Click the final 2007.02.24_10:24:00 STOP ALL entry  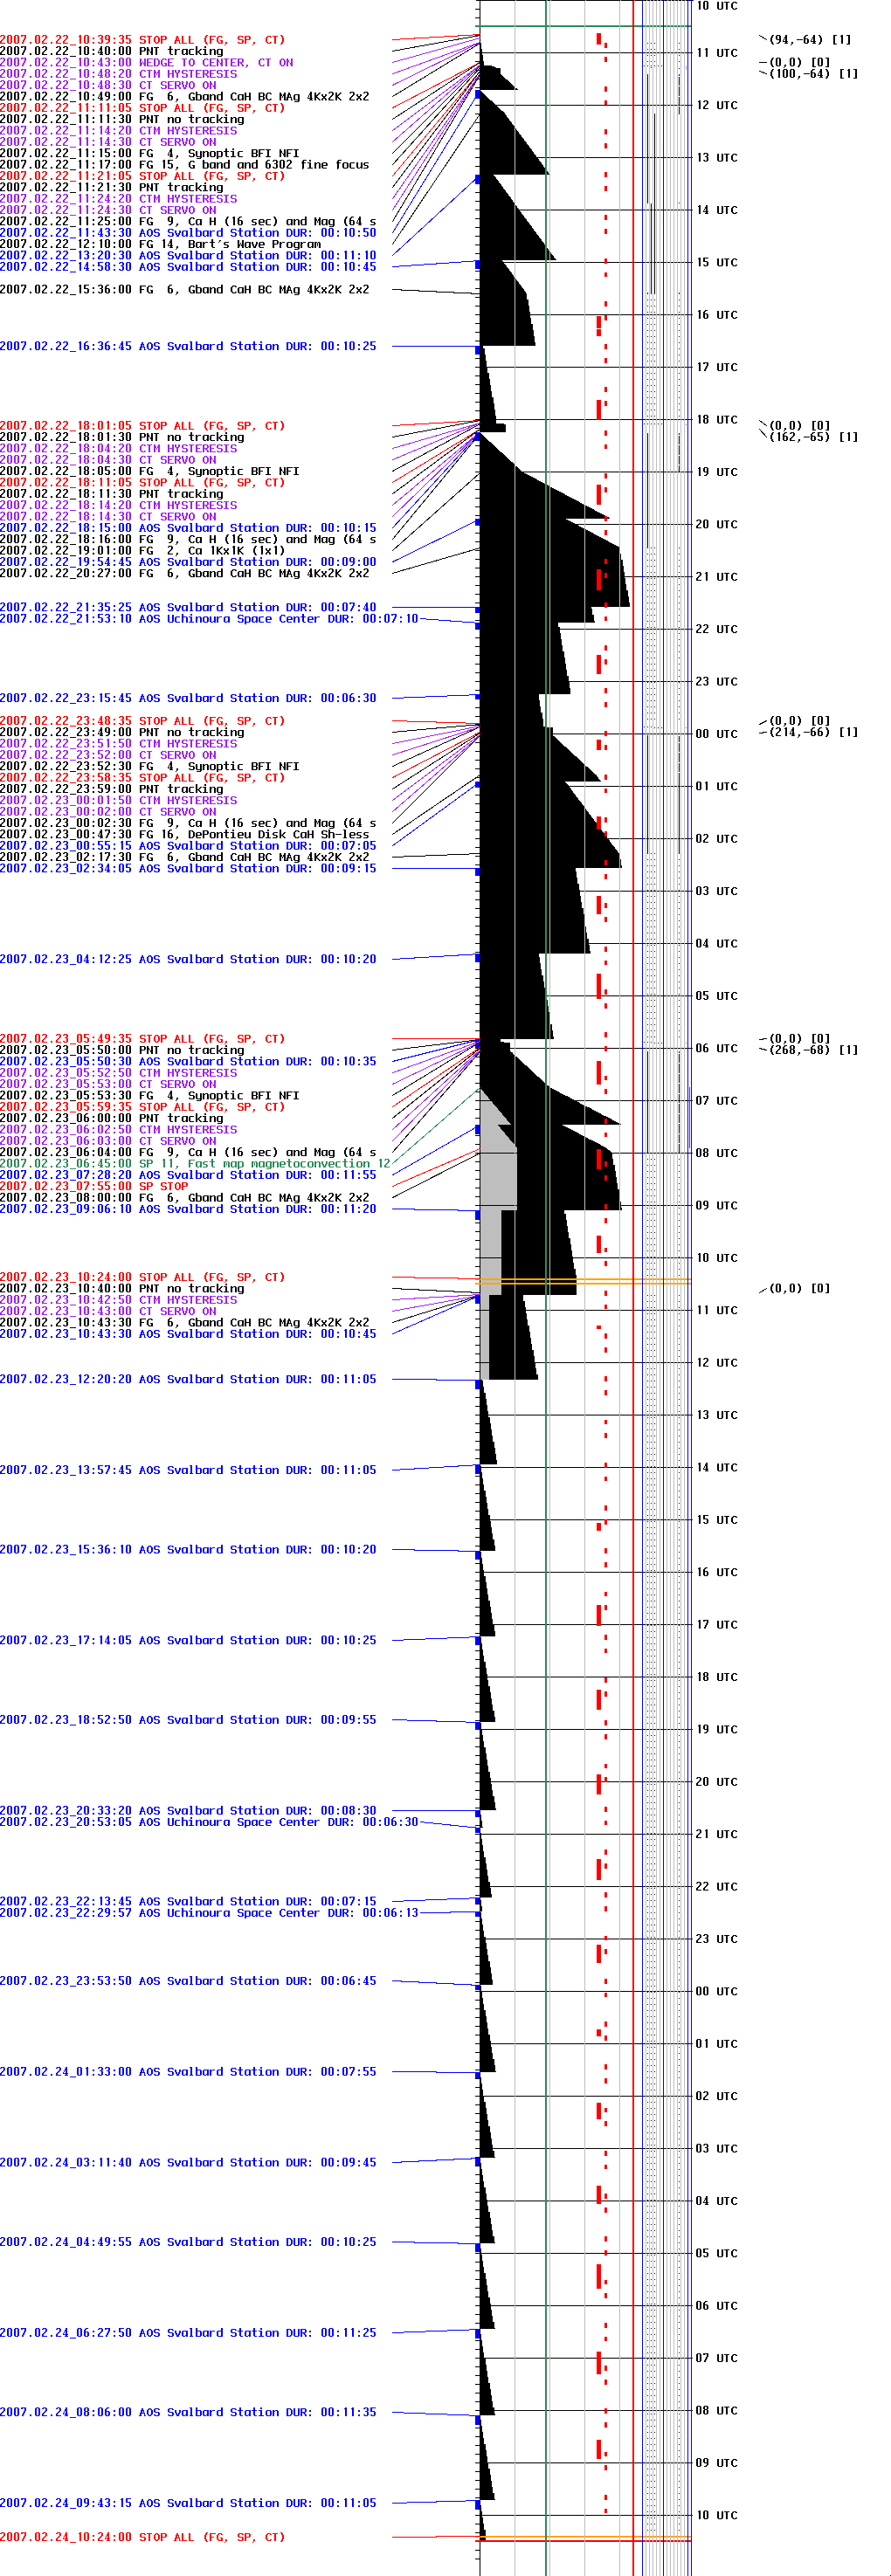[x=142, y=2538]
